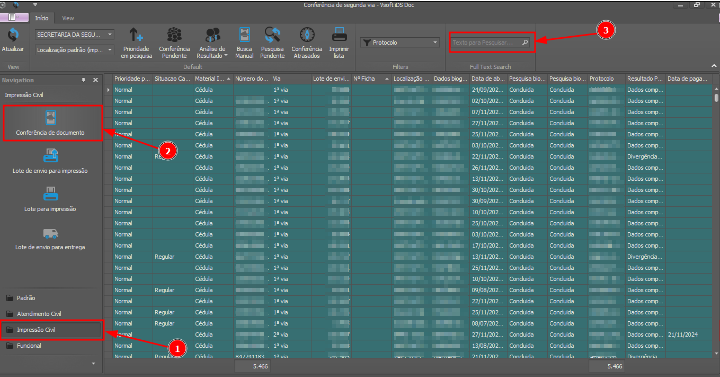Sort by Nº Ficha column header
720x377 pixels.
(x=371, y=79)
